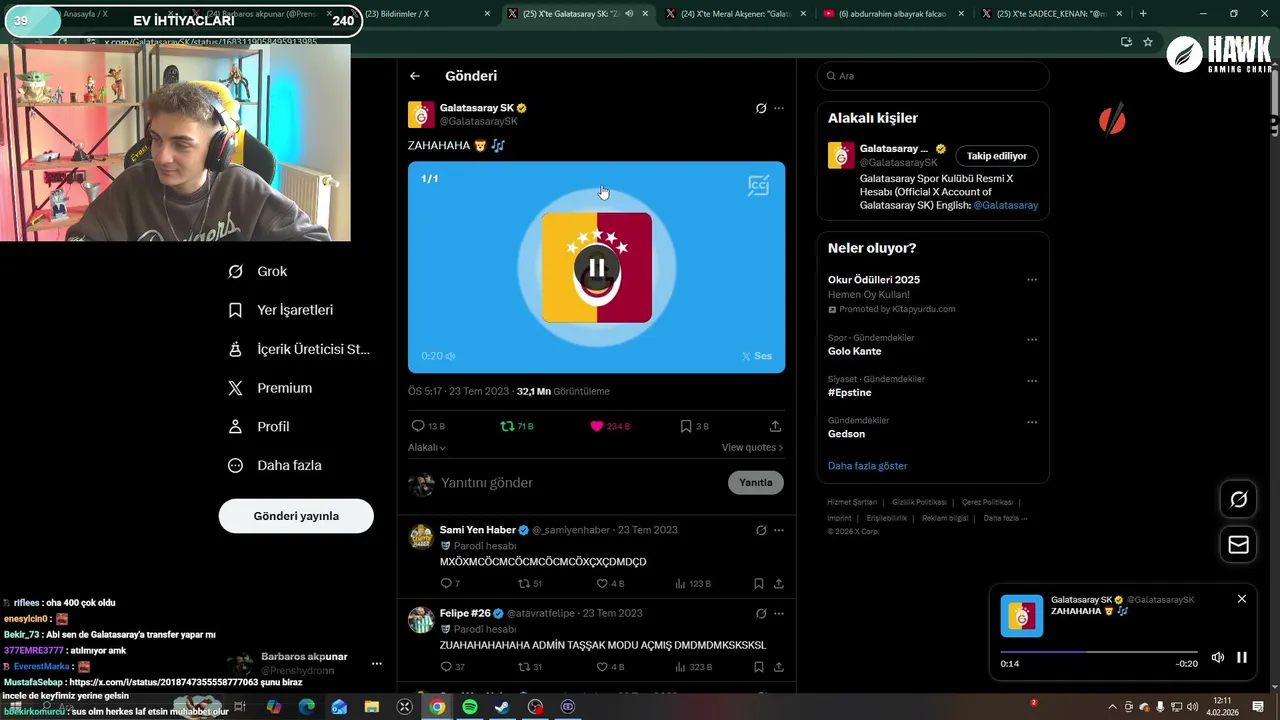1280x720 pixels.
Task: Open options for Okur Ödülleri 2025 trend
Action: [1032, 280]
